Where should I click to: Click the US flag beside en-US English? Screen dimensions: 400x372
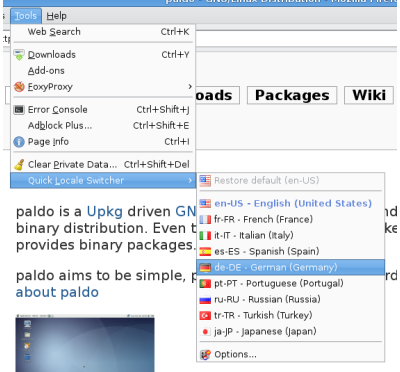click(x=205, y=203)
